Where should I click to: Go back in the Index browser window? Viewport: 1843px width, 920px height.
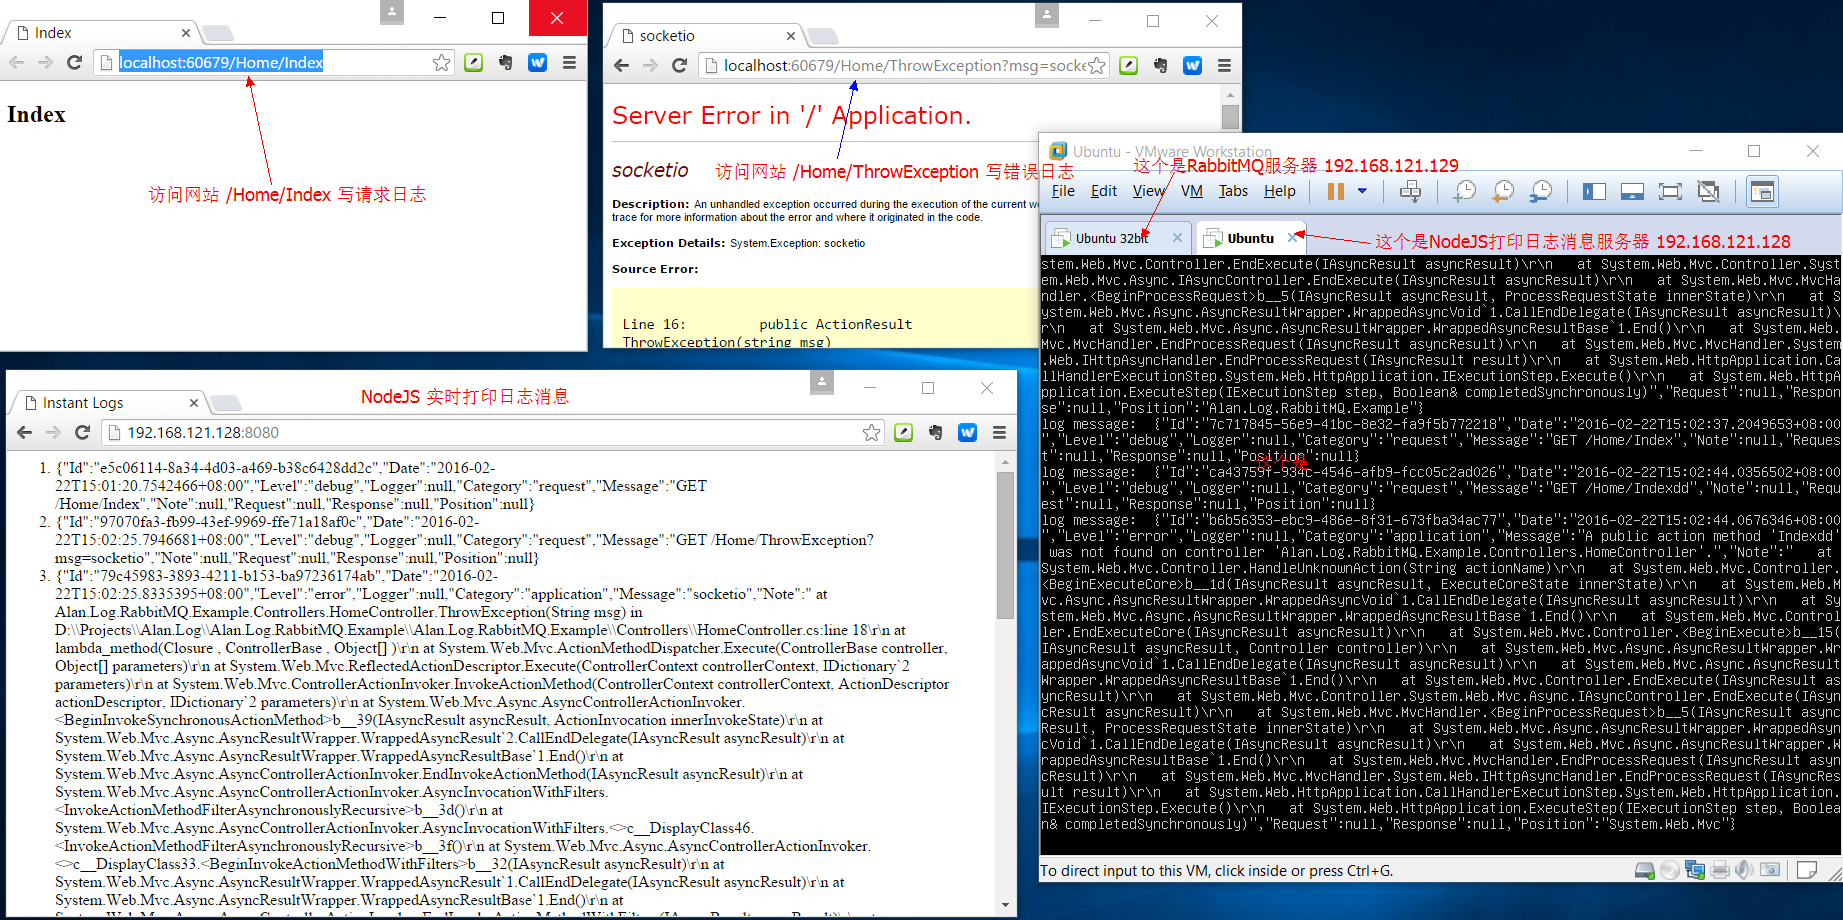coord(17,62)
